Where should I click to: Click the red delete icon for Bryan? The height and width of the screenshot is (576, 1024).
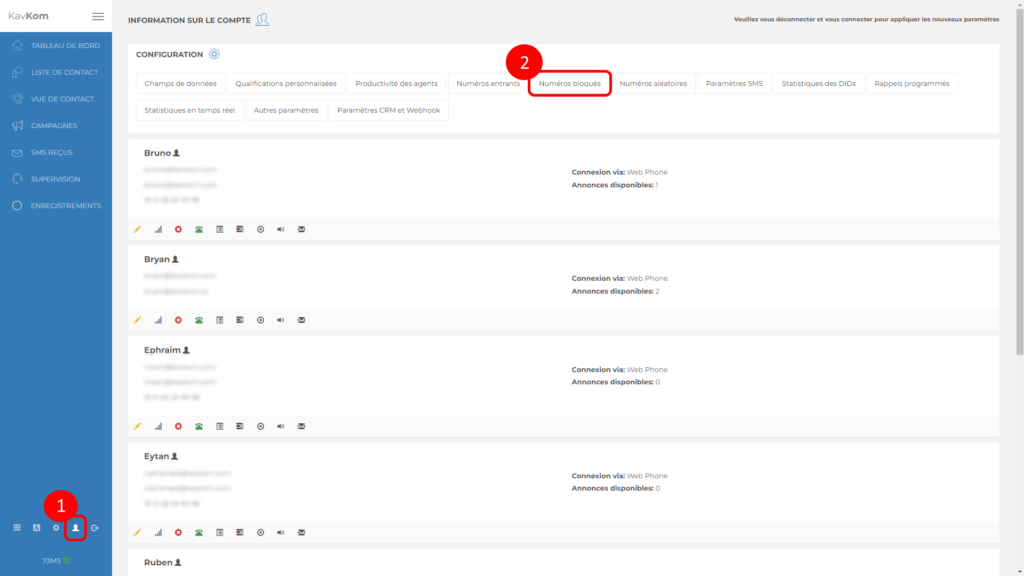click(178, 320)
